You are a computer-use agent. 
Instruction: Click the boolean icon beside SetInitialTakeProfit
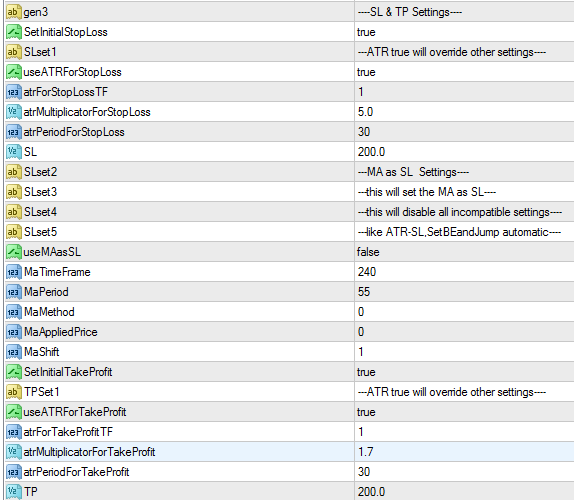pyautogui.click(x=14, y=372)
